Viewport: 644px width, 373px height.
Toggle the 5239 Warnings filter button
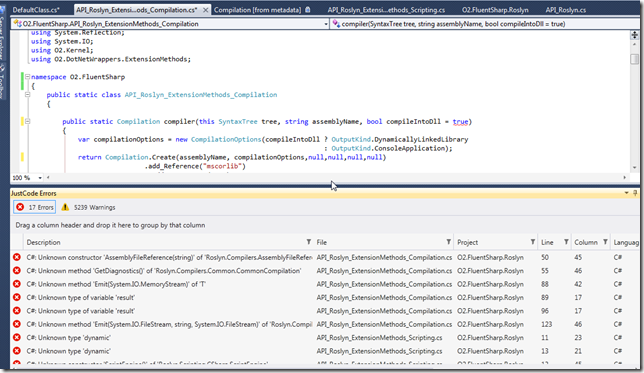coord(88,207)
